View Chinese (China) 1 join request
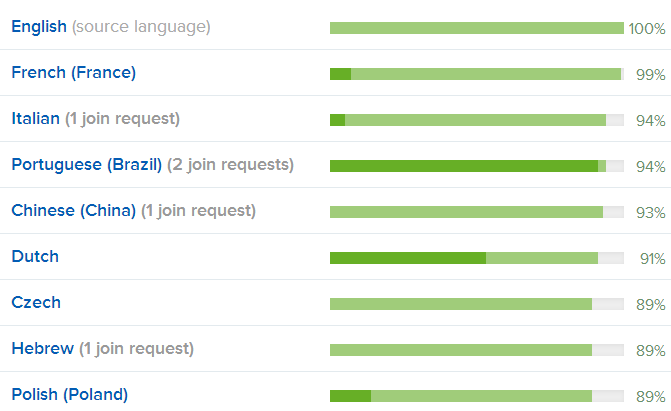This screenshot has height=411, width=671. [x=198, y=210]
